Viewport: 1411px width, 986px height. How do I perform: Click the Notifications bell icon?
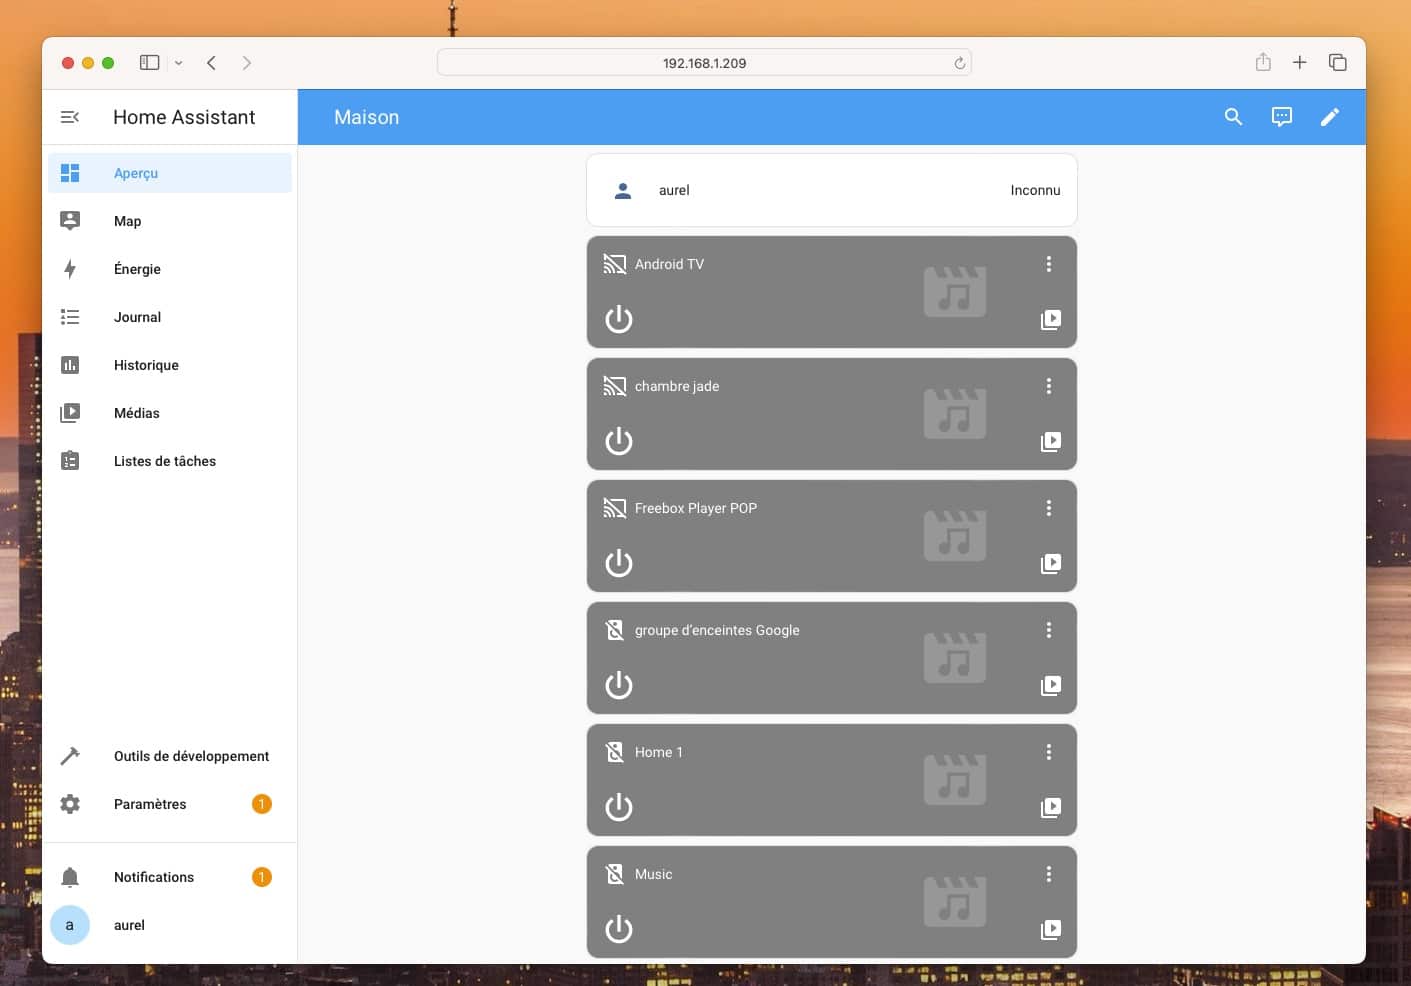[70, 877]
